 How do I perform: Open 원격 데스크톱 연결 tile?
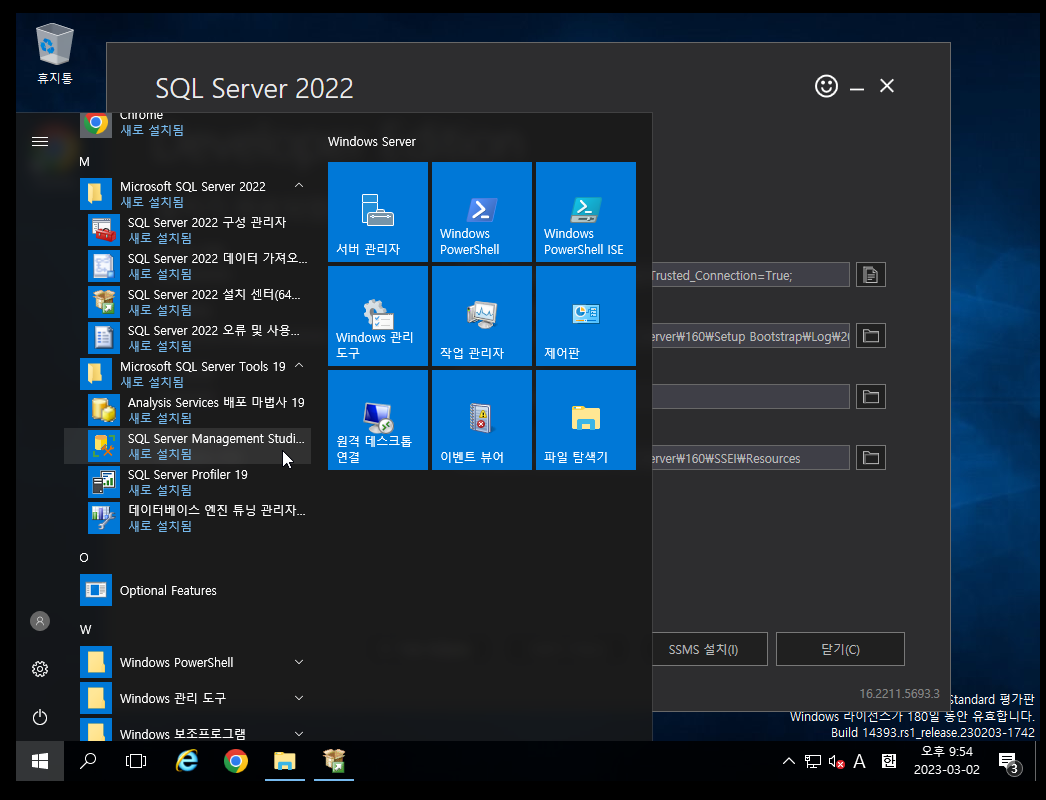tap(378, 420)
